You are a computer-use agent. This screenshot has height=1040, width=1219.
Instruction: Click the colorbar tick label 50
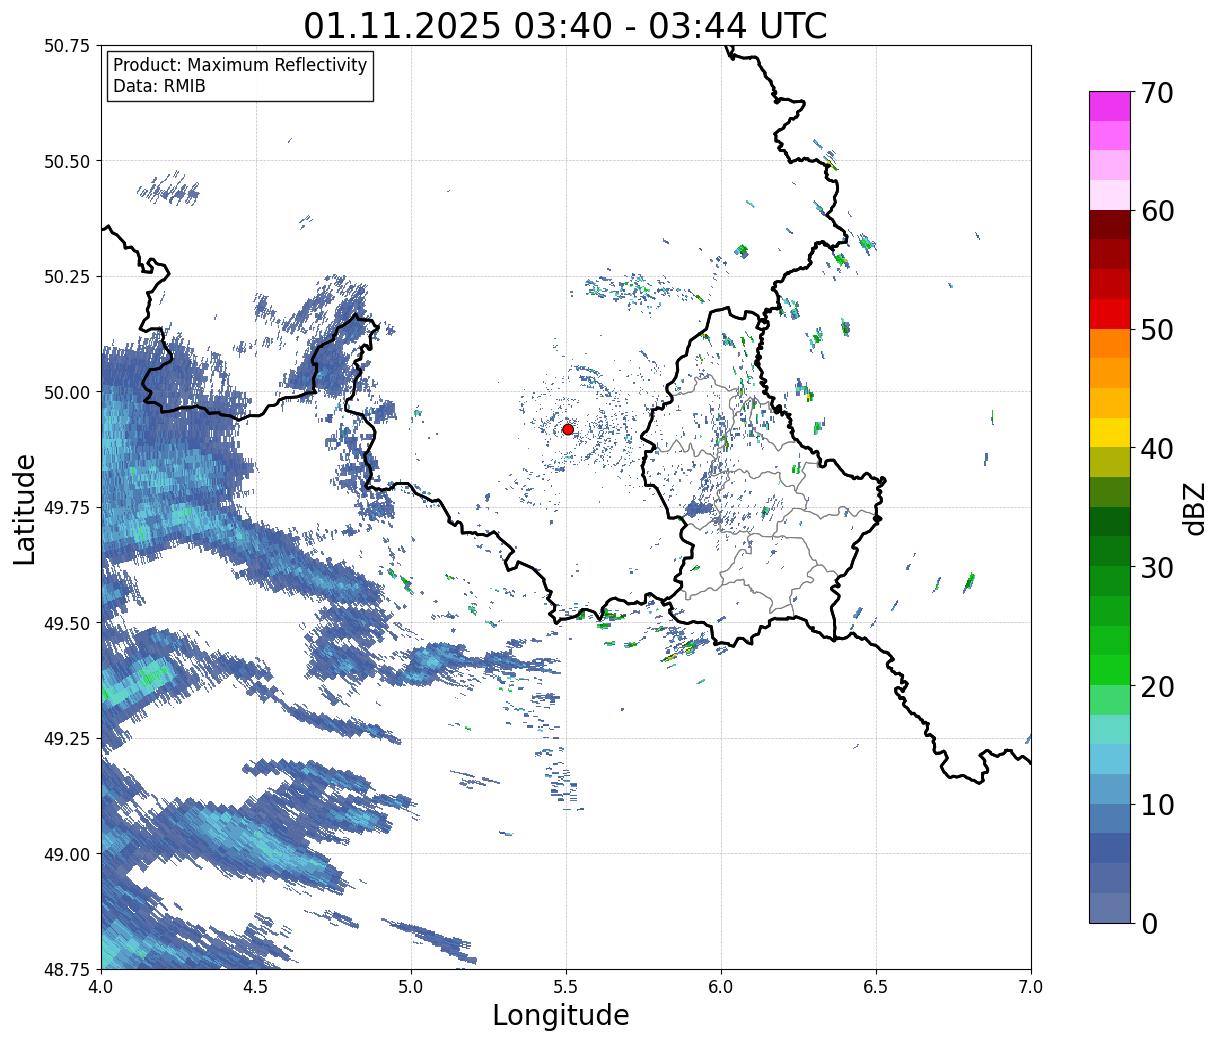coord(1157,330)
